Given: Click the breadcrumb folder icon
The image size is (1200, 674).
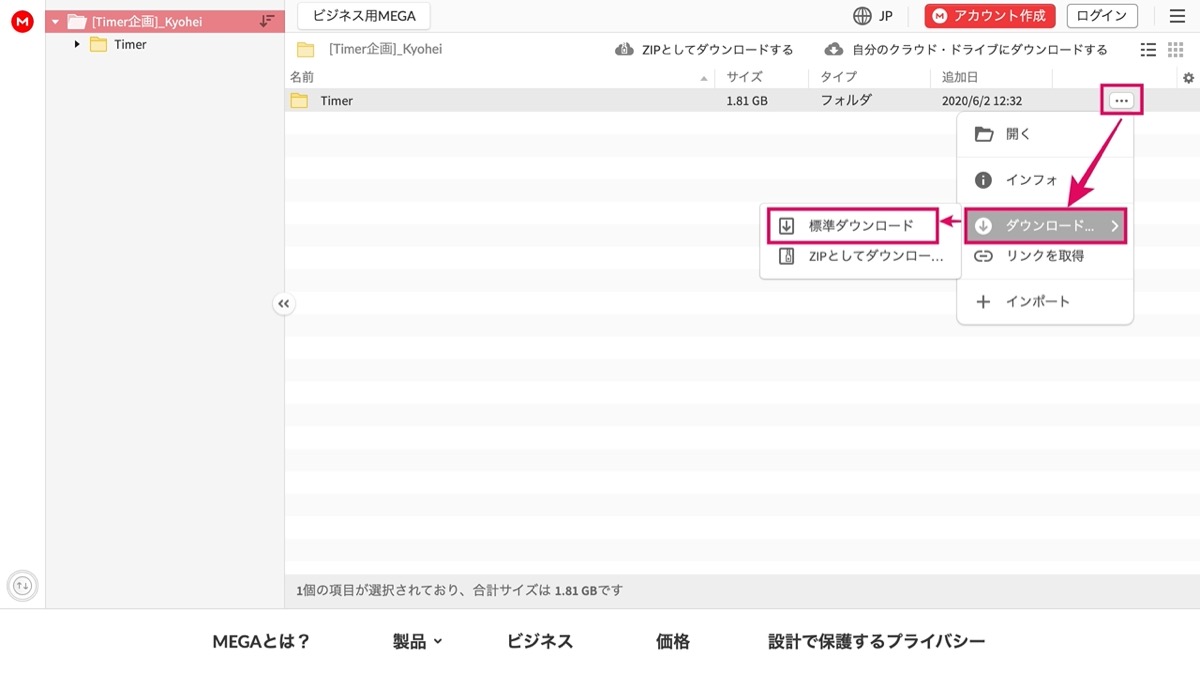Looking at the screenshot, I should pos(306,49).
